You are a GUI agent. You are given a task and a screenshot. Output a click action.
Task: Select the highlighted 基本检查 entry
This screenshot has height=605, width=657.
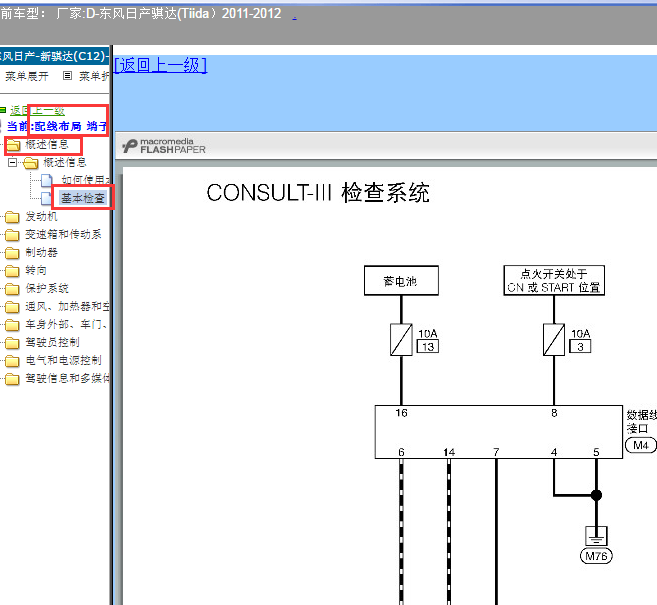pyautogui.click(x=83, y=198)
